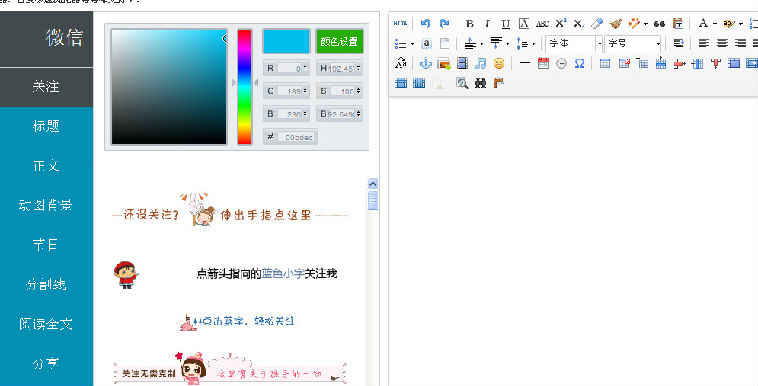The image size is (758, 386).
Task: Click the undo arrow icon
Action: point(425,23)
